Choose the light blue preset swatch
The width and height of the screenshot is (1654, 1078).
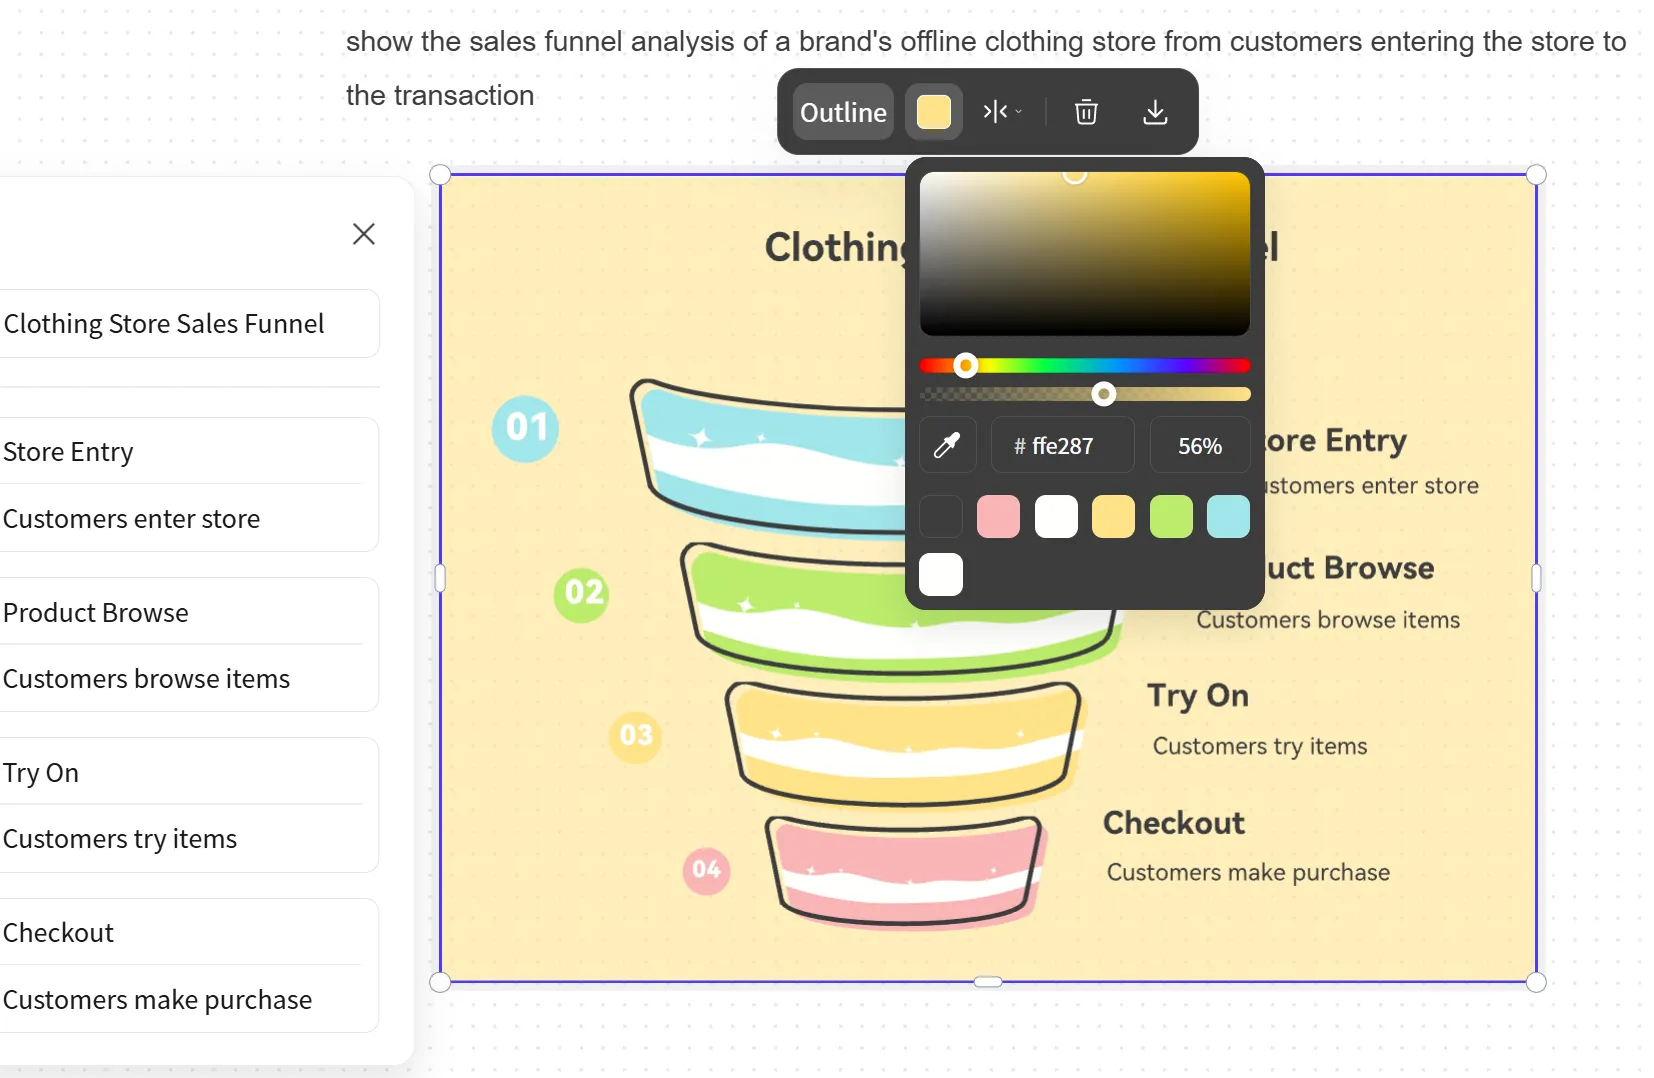point(1228,517)
